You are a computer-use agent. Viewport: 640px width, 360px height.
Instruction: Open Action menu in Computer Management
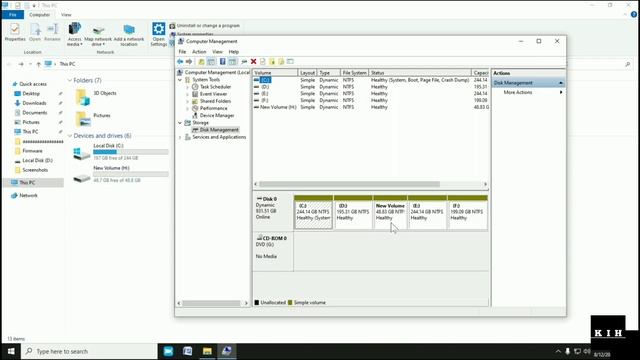pos(199,52)
